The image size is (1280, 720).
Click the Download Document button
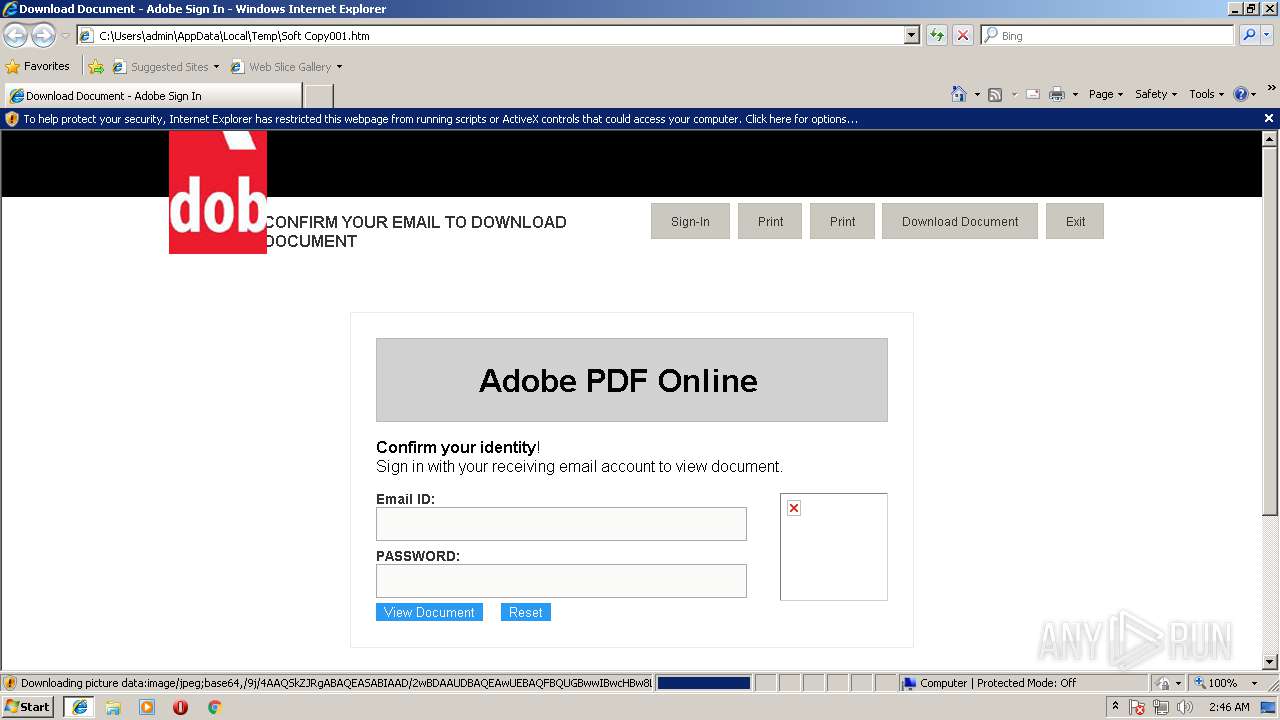(x=960, y=221)
